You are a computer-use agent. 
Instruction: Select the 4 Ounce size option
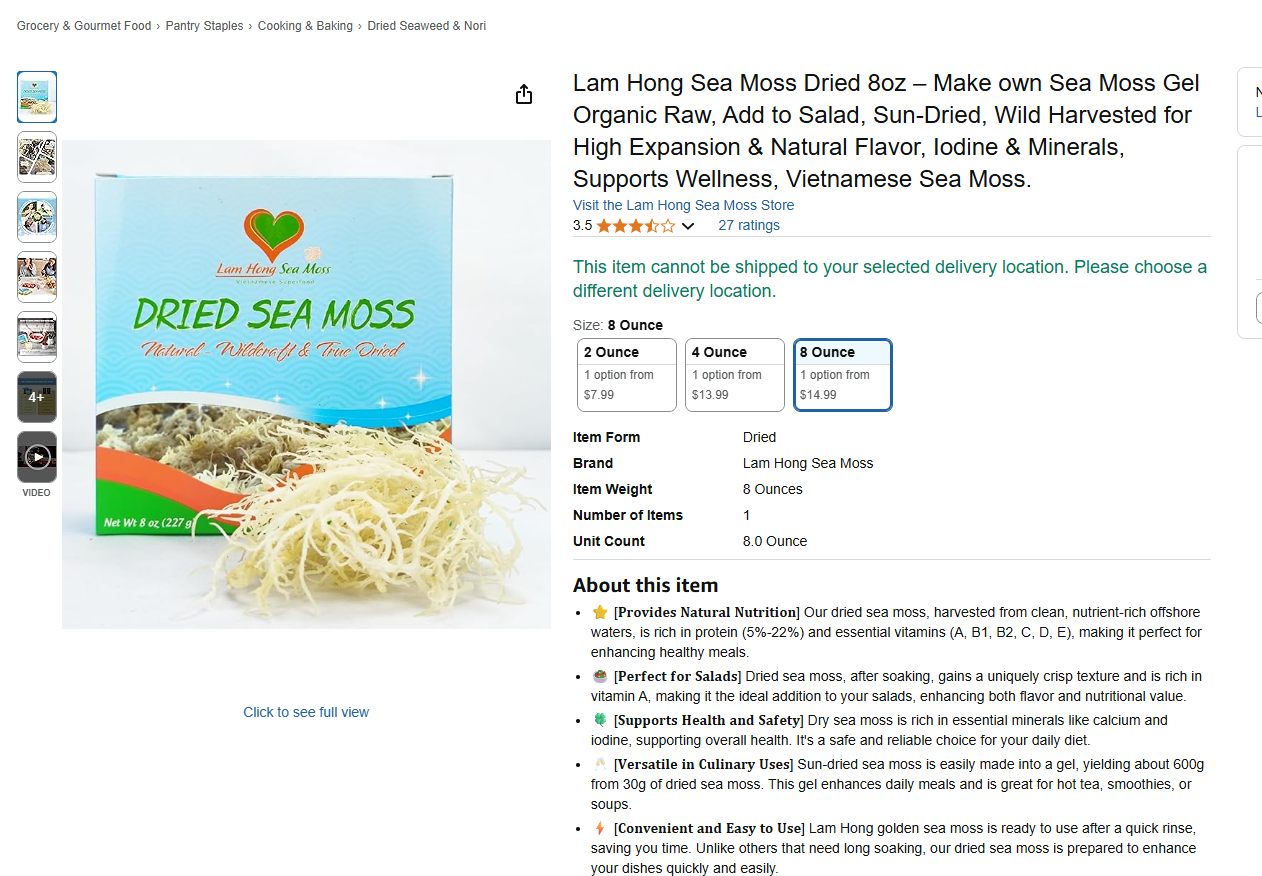(735, 375)
